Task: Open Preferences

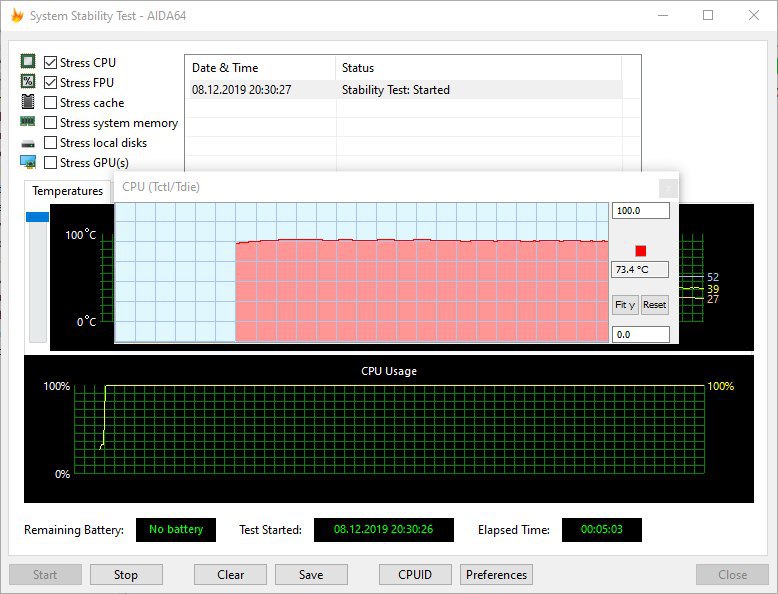Action: pos(496,575)
